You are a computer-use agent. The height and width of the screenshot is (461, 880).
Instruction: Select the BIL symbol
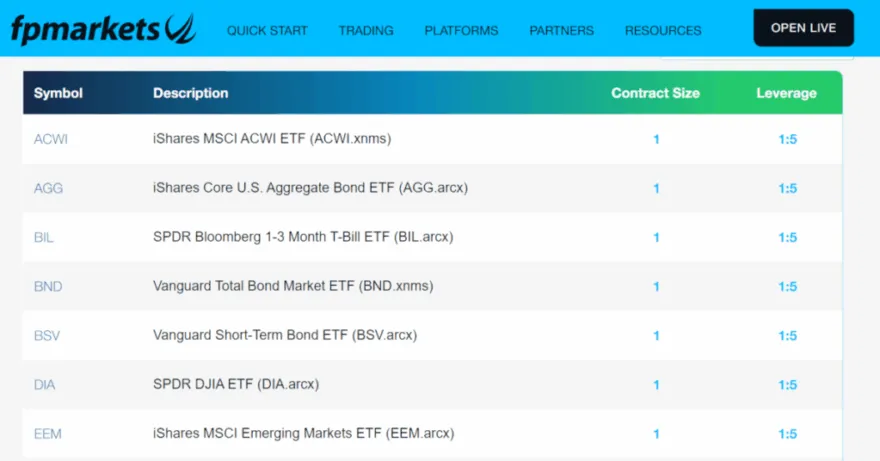[x=44, y=238]
